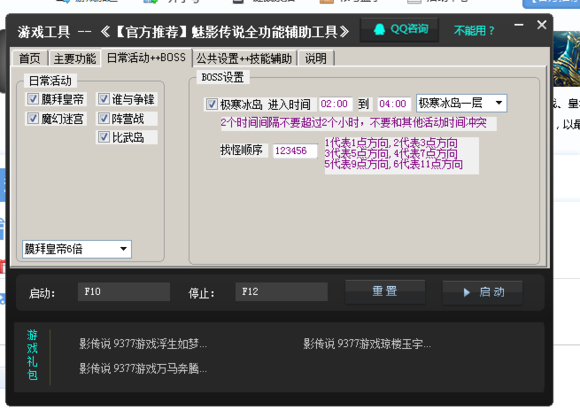Click the direction legend text 1代表1点方向
The height and width of the screenshot is (410, 580).
pos(357,143)
